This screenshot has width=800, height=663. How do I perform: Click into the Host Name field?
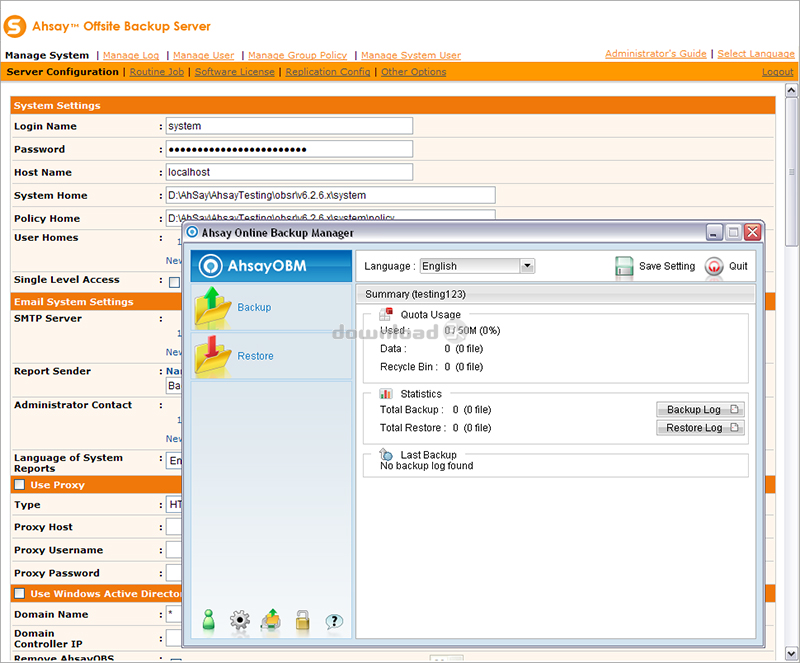(x=288, y=172)
